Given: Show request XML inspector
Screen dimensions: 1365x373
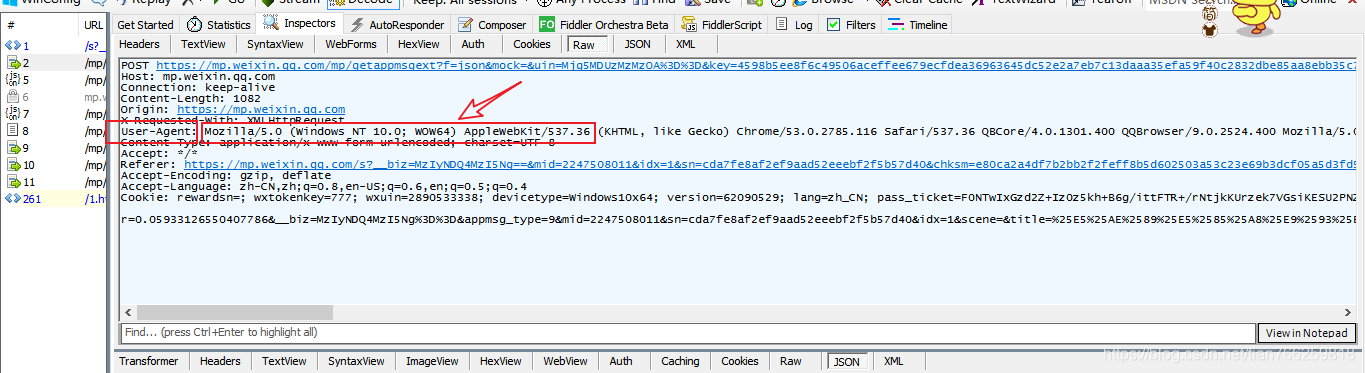Looking at the screenshot, I should click(x=686, y=44).
